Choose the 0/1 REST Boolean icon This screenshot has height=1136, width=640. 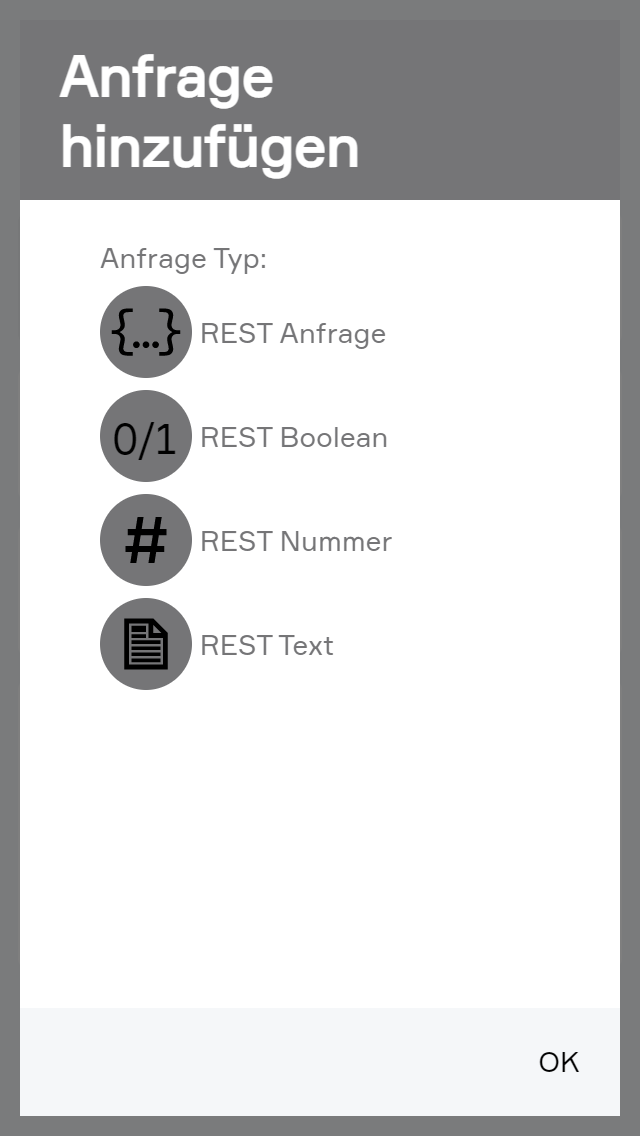146,437
